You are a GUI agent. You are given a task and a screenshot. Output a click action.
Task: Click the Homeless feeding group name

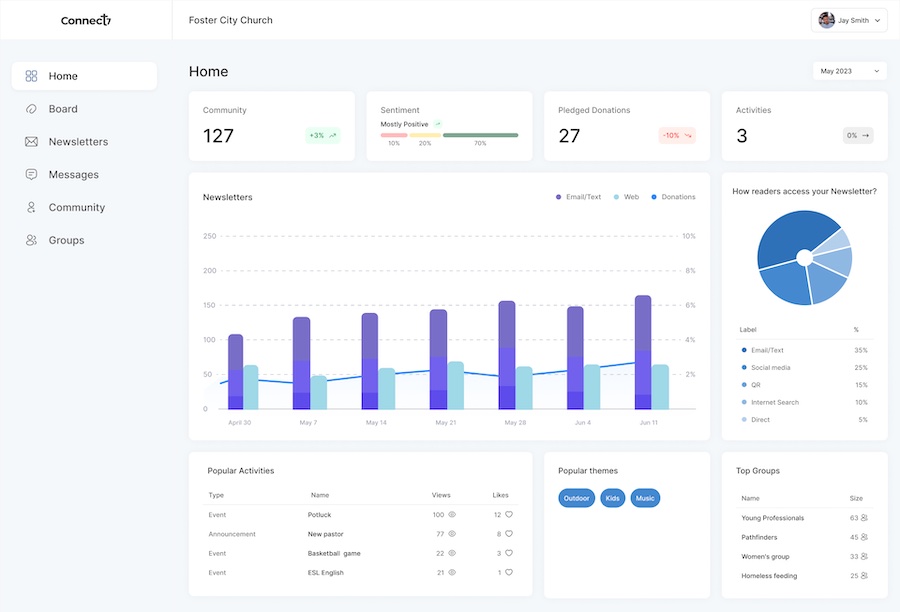click(x=769, y=576)
